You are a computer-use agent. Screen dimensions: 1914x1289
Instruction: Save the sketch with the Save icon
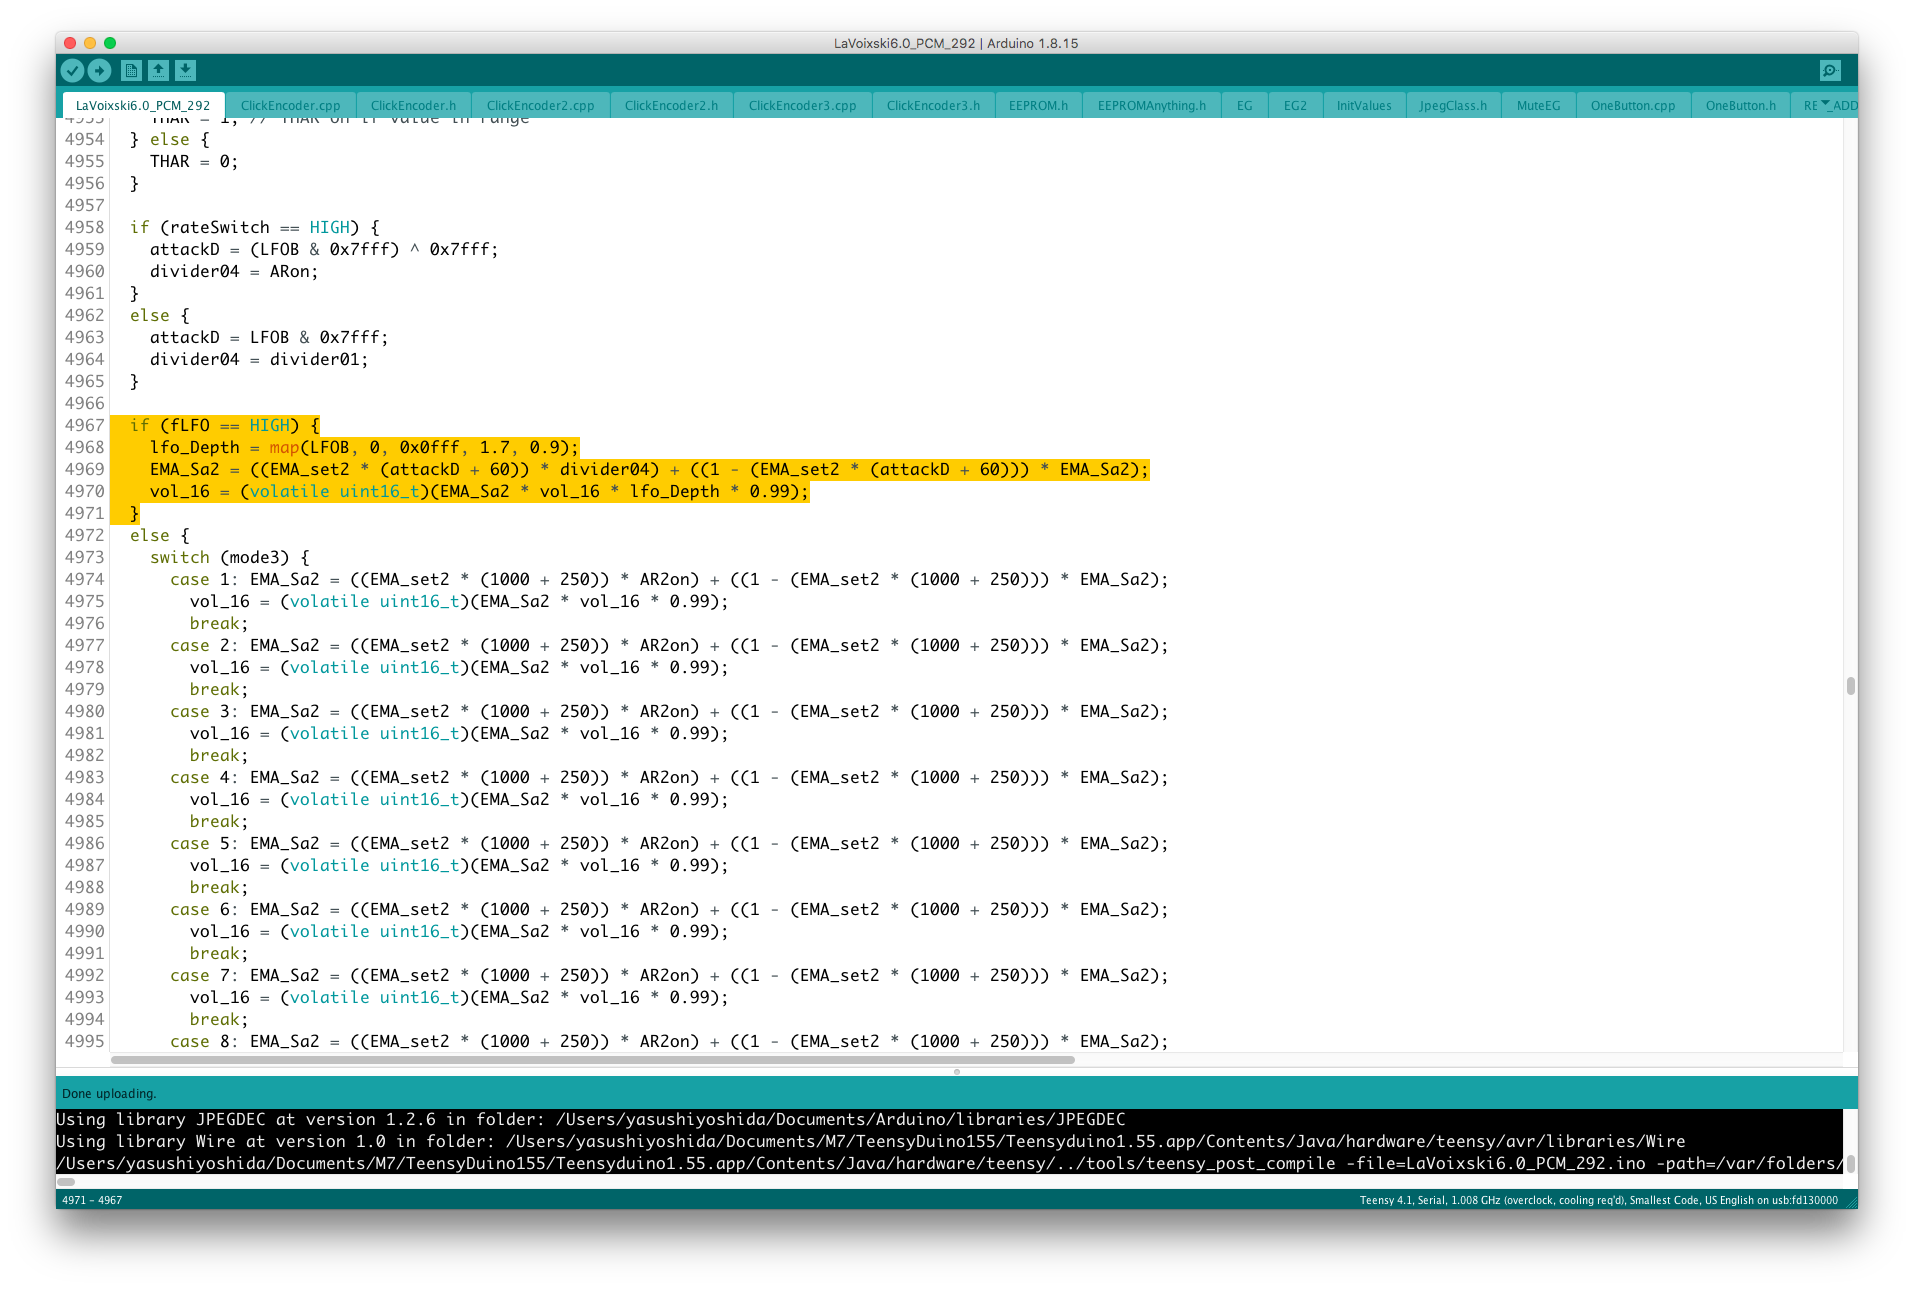[185, 70]
